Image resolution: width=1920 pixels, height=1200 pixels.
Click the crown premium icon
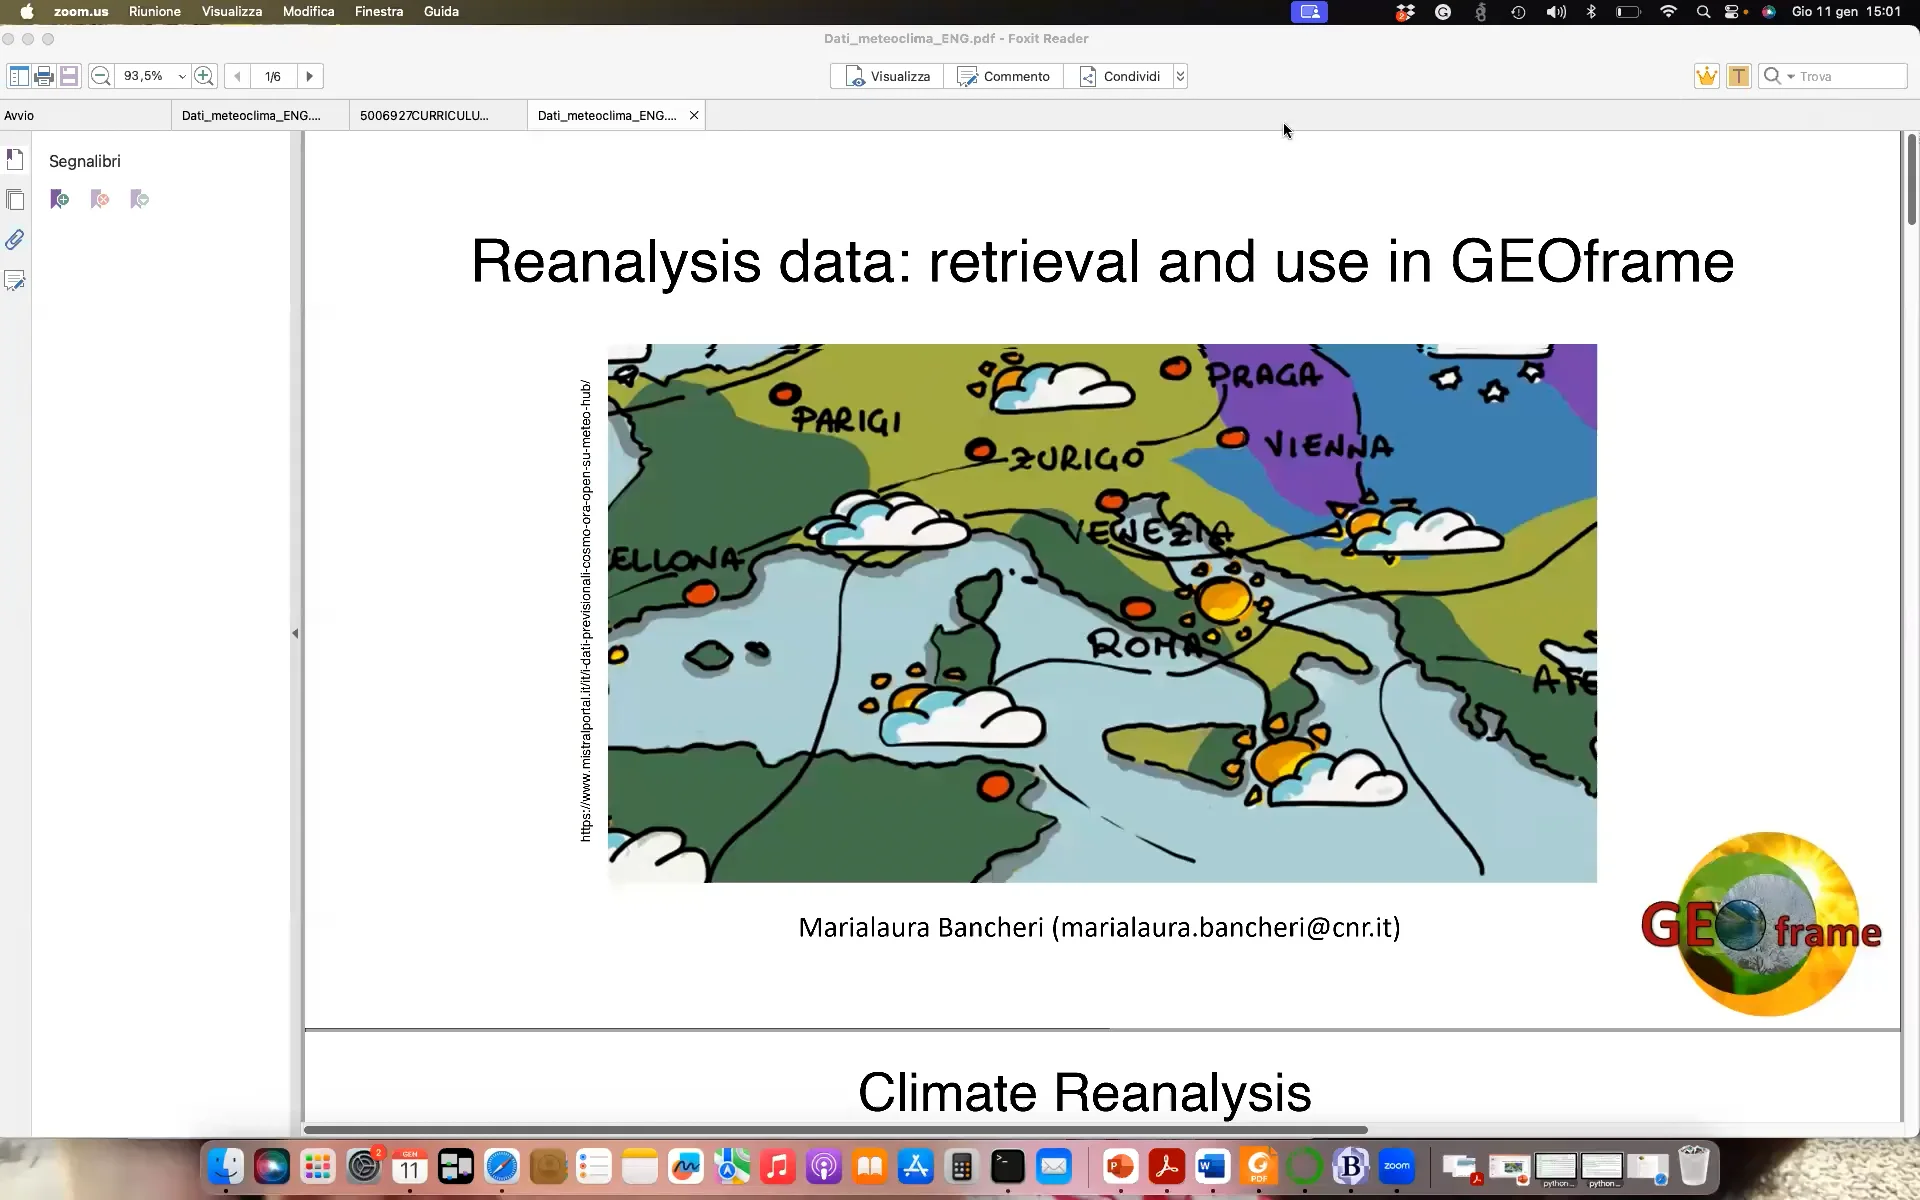pos(1706,76)
